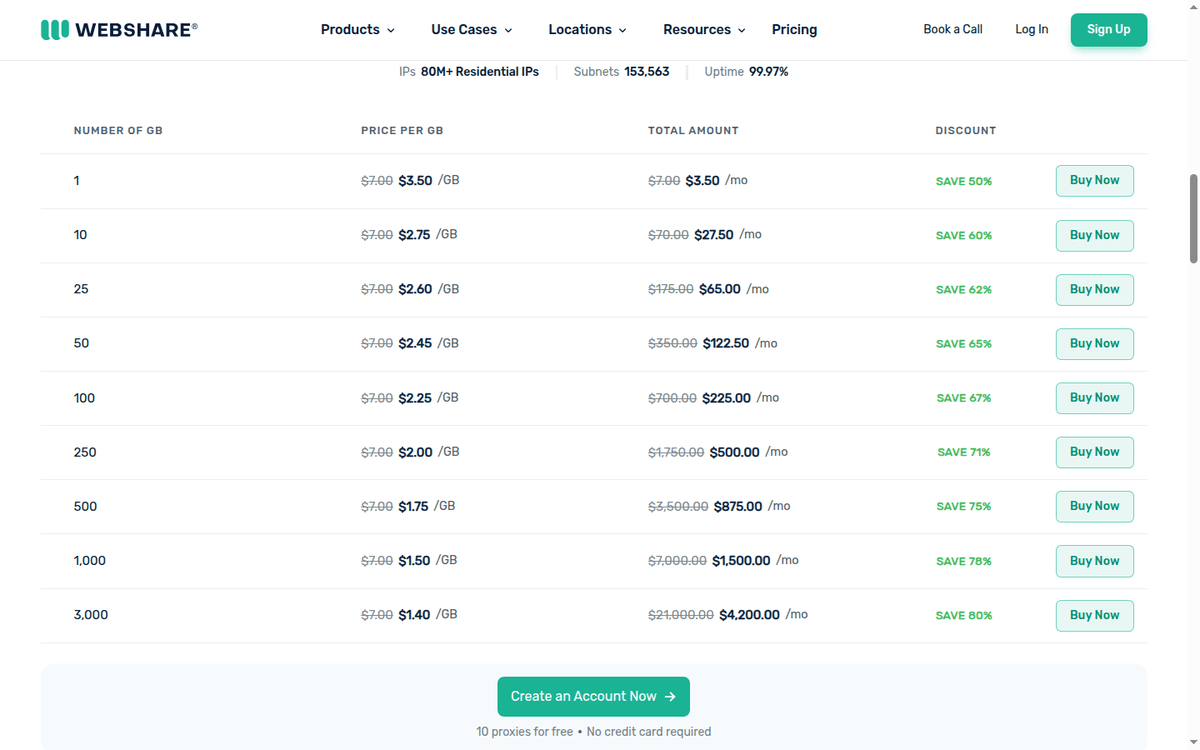Click the $1.75 /GB price cell

pyautogui.click(x=408, y=506)
